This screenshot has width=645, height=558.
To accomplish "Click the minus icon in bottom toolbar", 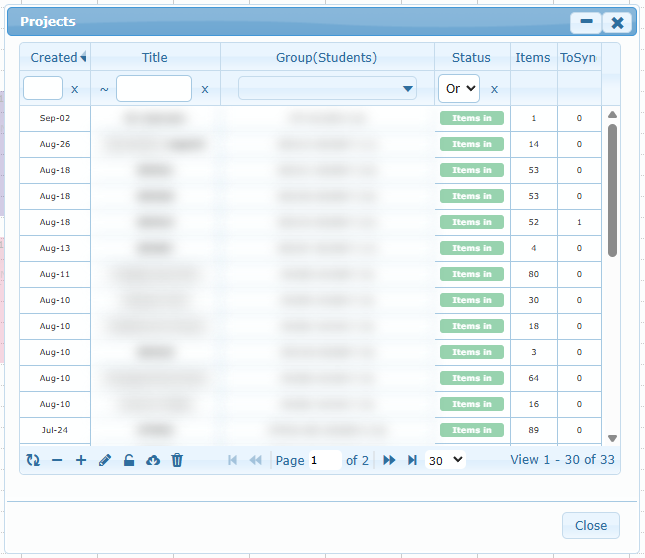I will click(x=57, y=460).
